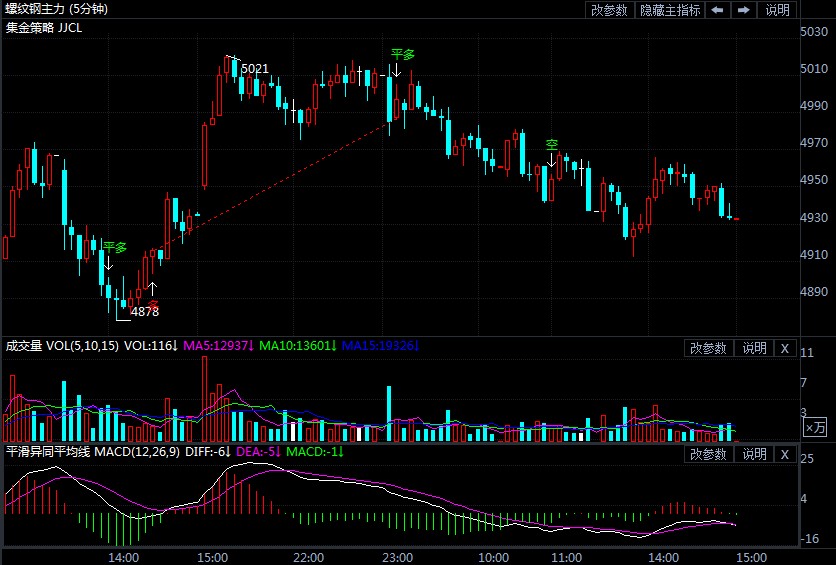This screenshot has width=836, height=565.
Task: Click the 5021 high price annotation
Action: [255, 69]
